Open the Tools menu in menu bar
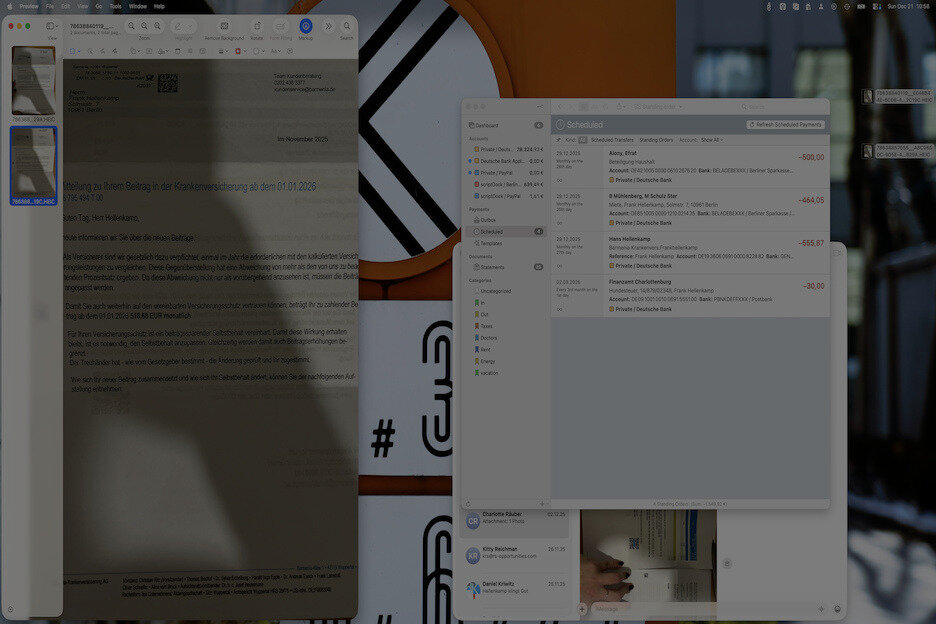This screenshot has height=624, width=936. (116, 6)
